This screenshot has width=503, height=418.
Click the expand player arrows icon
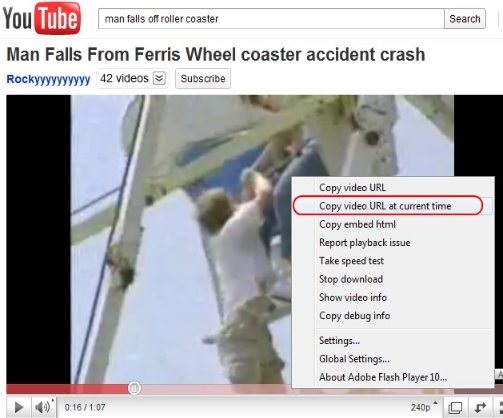pos(480,407)
